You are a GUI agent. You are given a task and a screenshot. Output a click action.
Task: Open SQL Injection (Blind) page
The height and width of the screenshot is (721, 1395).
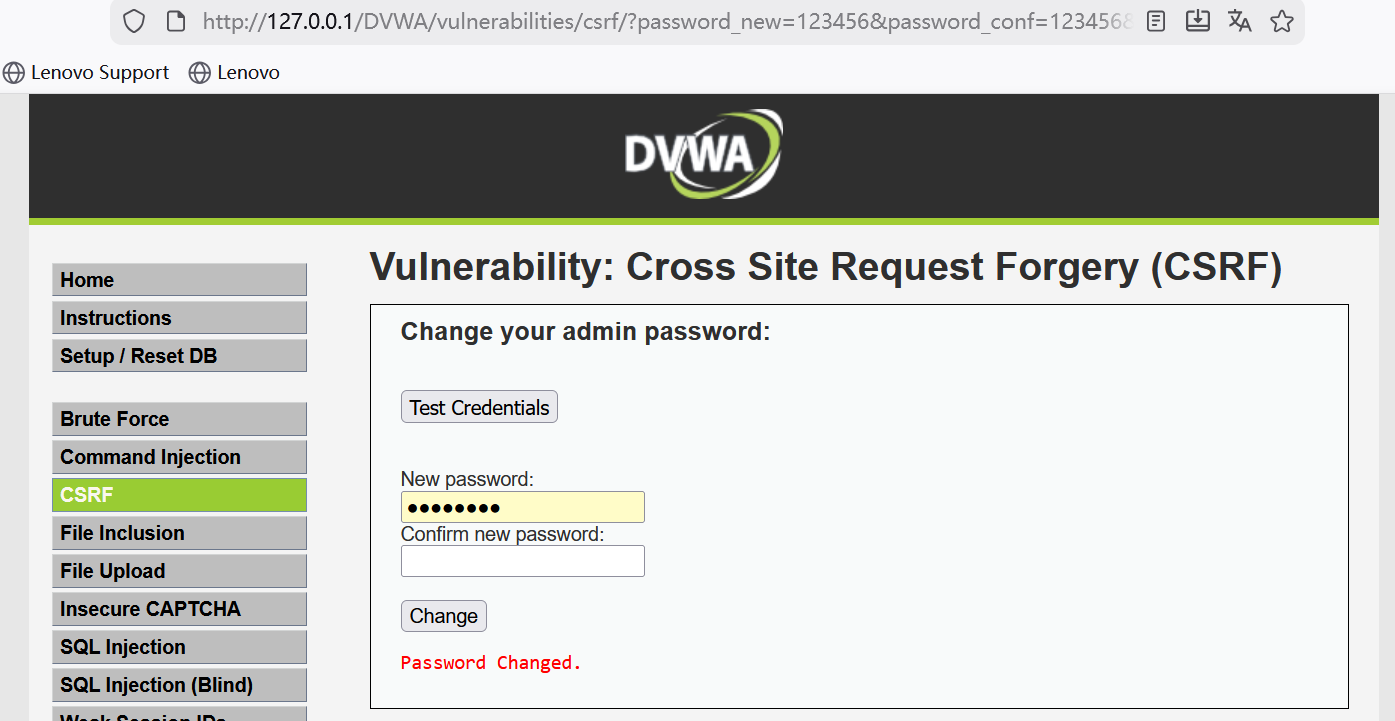[179, 685]
